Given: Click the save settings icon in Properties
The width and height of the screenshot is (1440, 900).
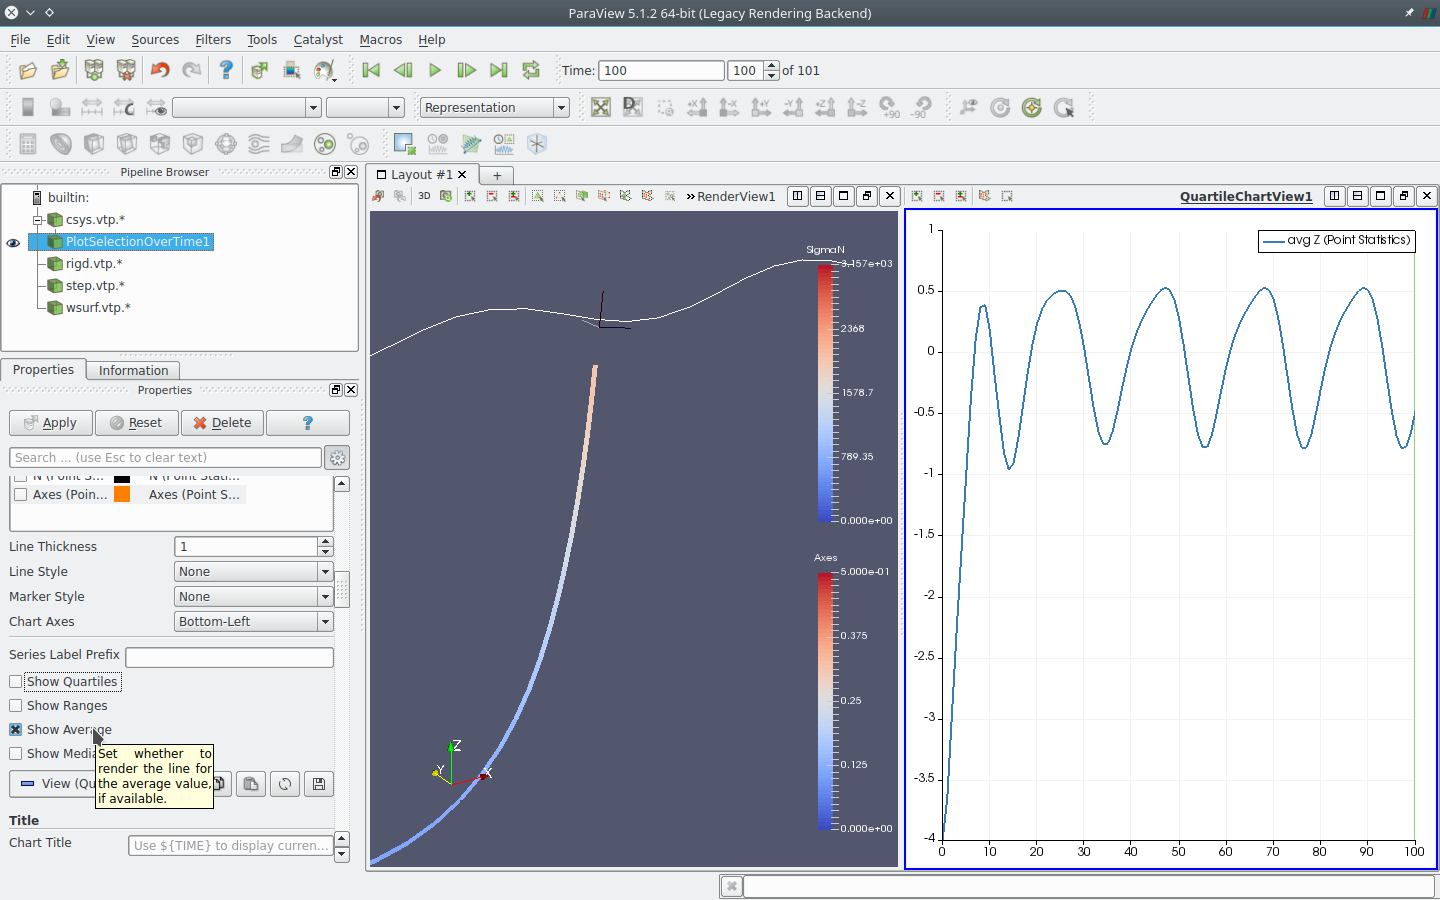Looking at the screenshot, I should [x=319, y=784].
